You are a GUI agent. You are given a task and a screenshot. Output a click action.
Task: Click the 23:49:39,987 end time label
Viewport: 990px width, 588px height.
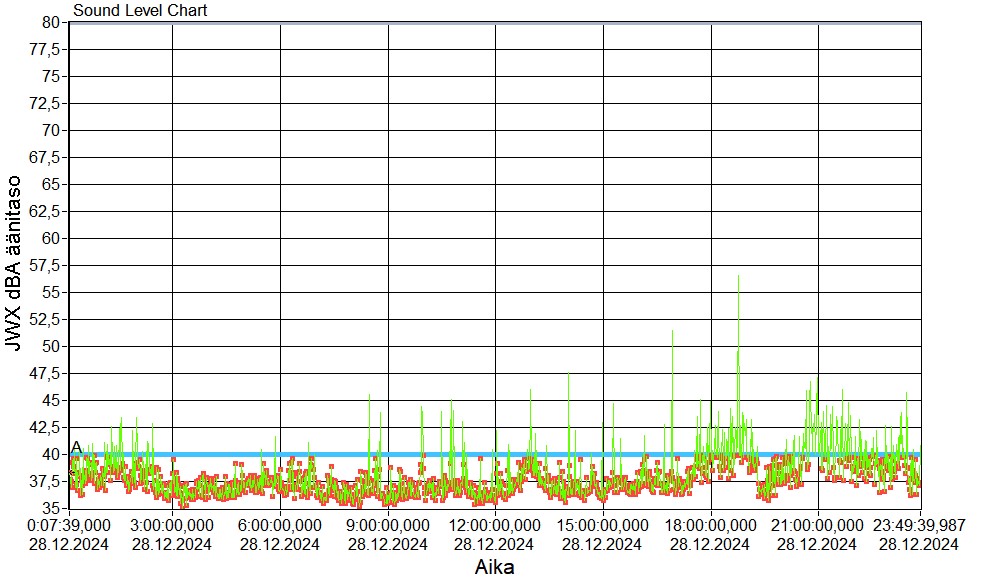(x=919, y=525)
